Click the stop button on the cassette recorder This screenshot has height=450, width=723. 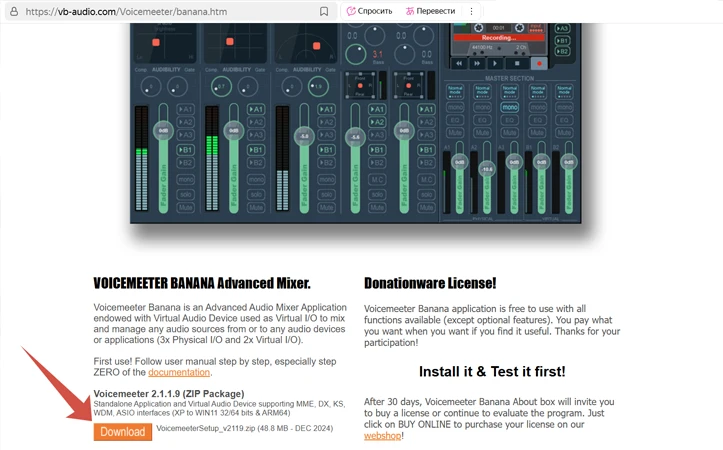517,63
